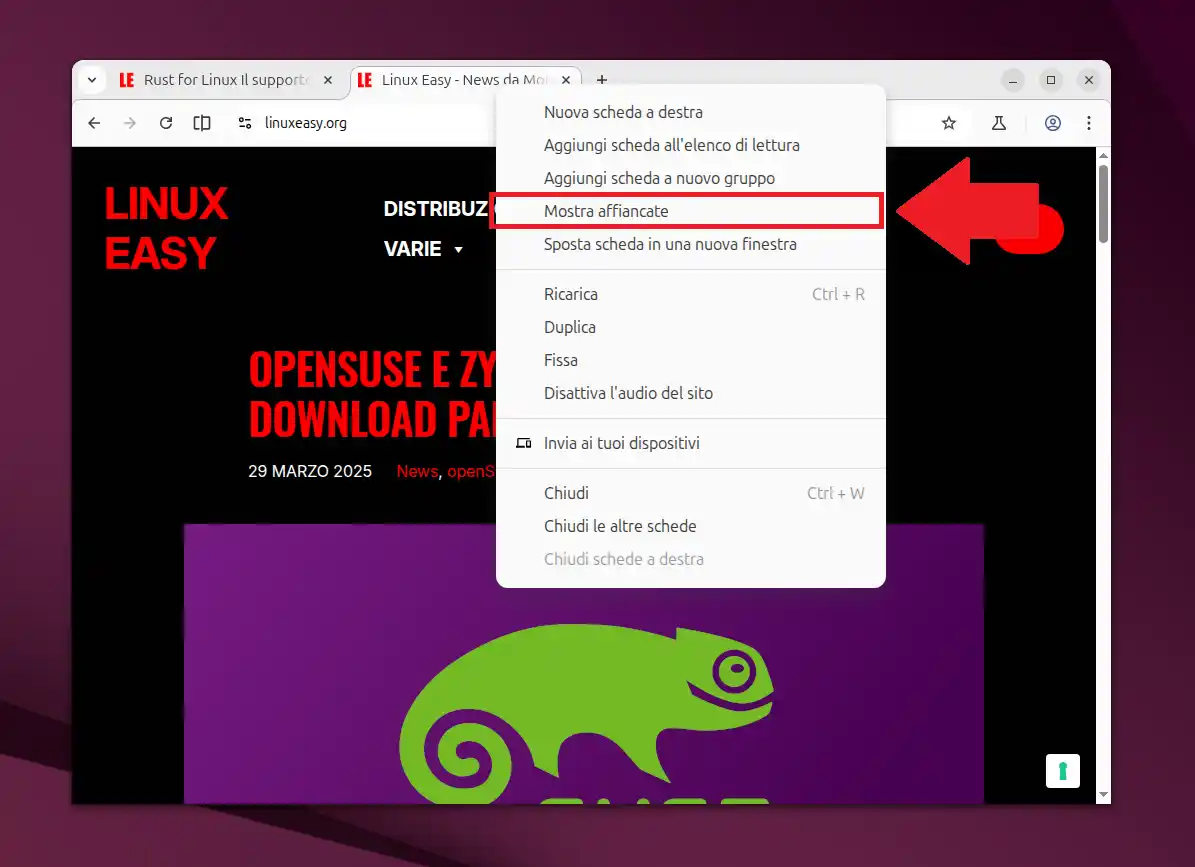
Task: Click the page vertical scrollbar thumb
Action: coord(1103,204)
